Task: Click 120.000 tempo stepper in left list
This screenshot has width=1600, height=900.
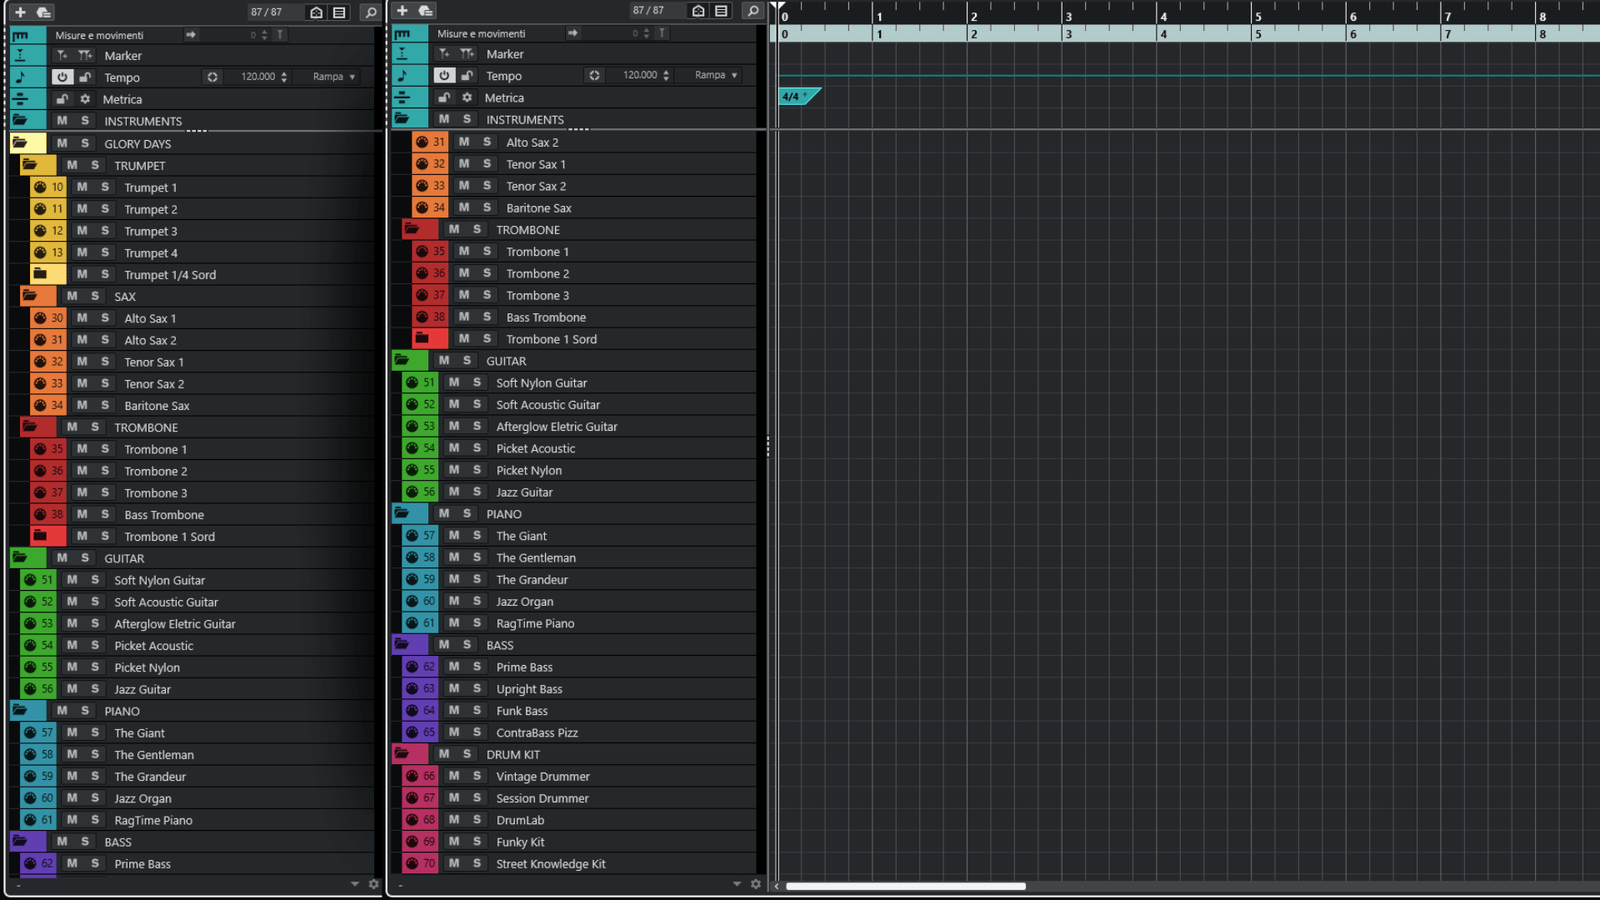Action: click(x=284, y=77)
